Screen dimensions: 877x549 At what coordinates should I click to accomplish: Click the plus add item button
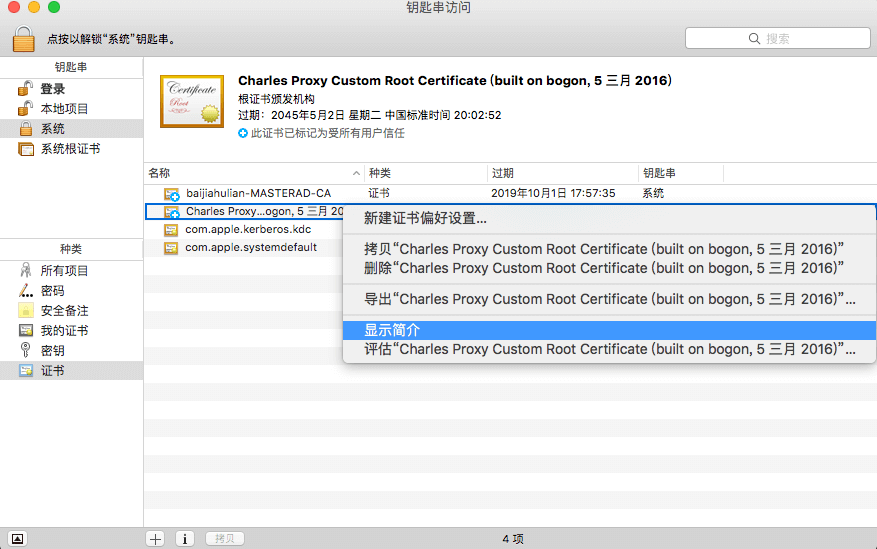(x=155, y=539)
